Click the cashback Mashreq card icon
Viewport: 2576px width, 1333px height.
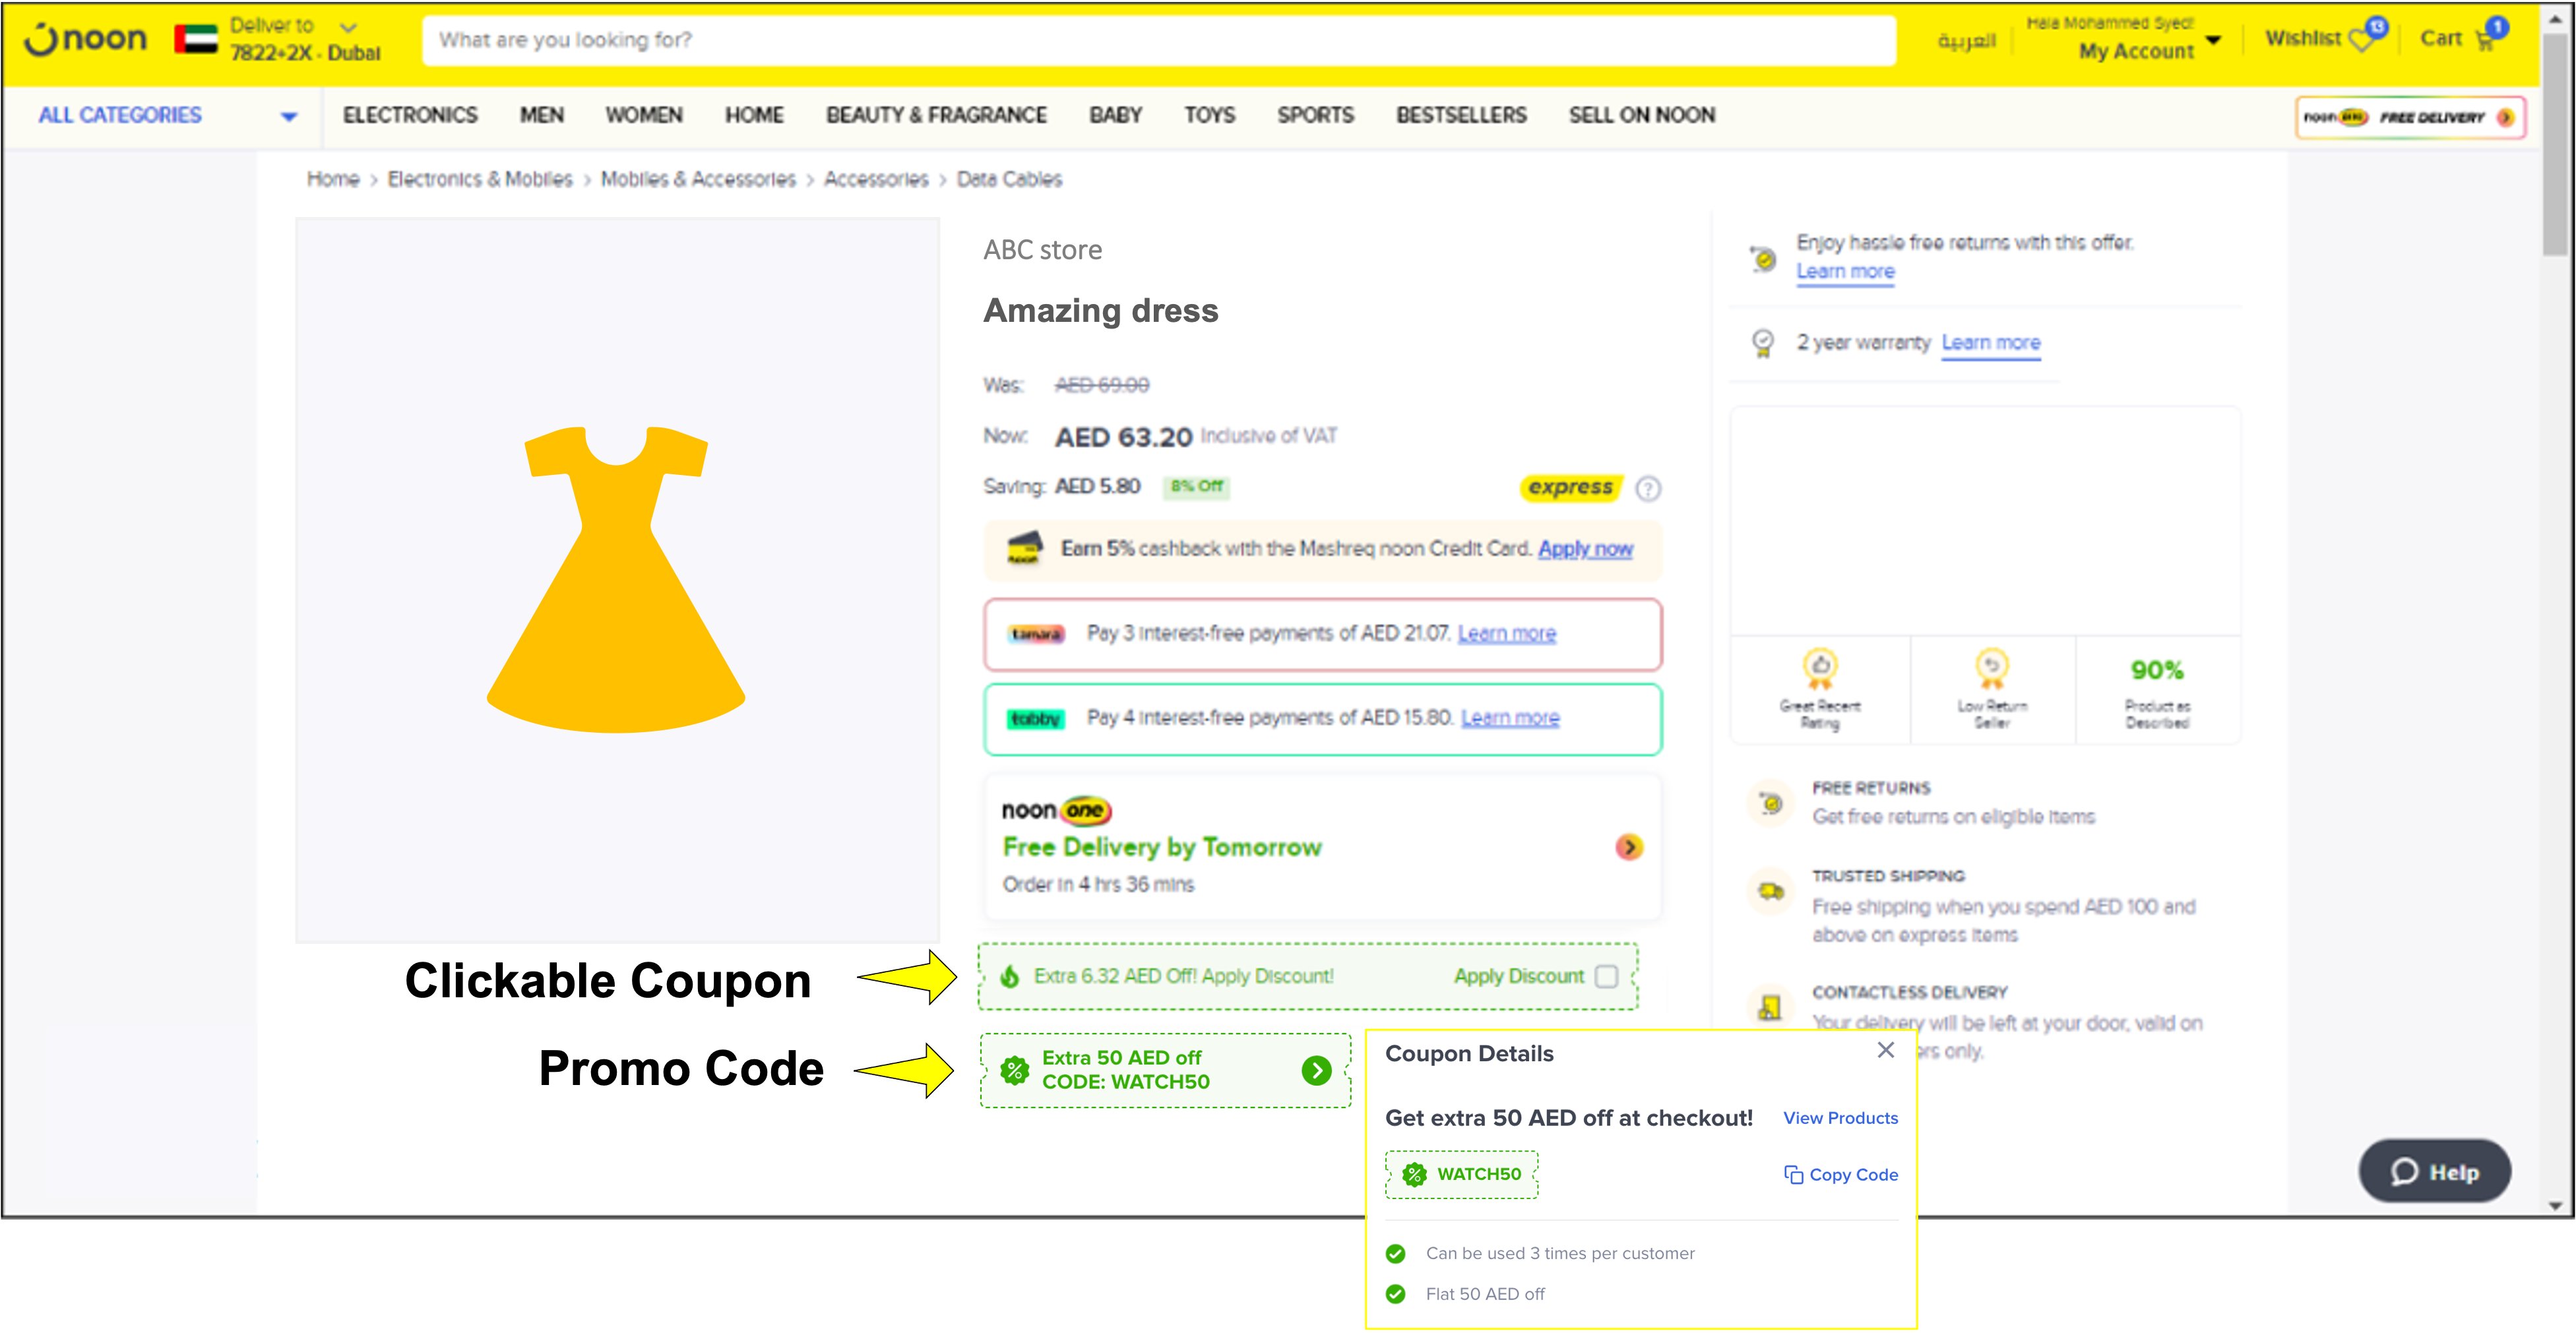[x=1021, y=547]
